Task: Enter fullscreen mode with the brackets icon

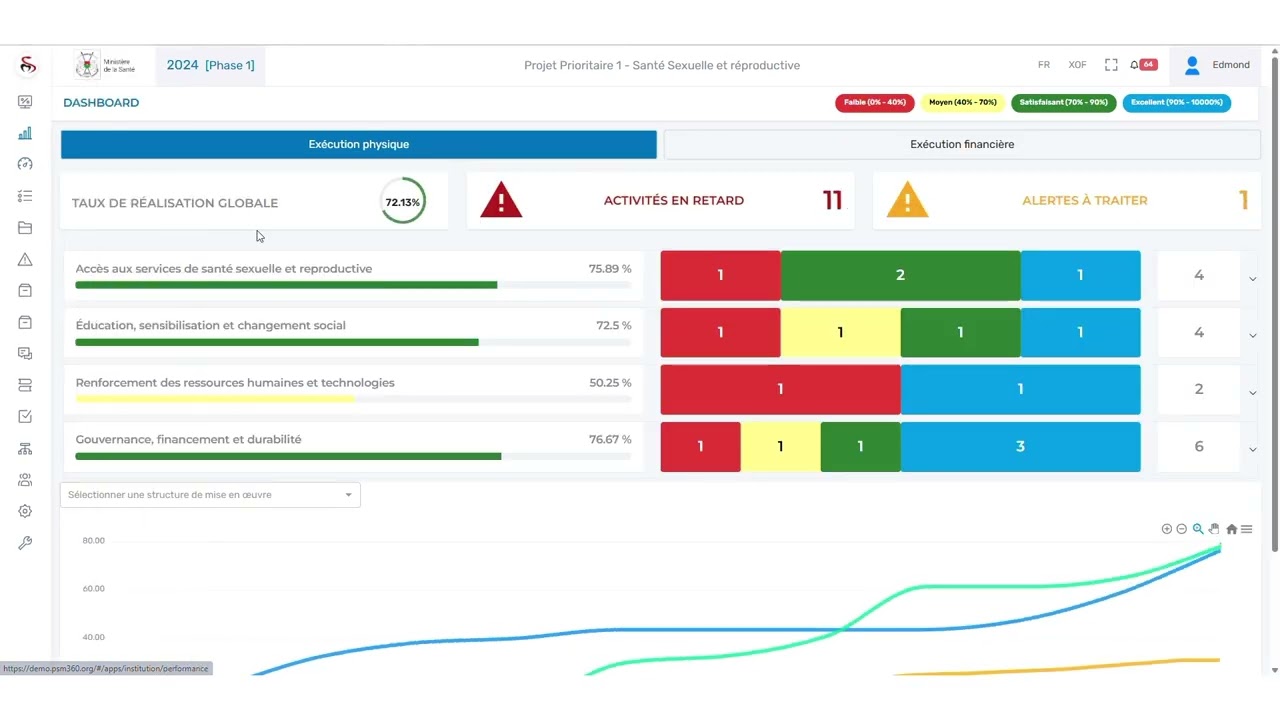Action: point(1111,65)
